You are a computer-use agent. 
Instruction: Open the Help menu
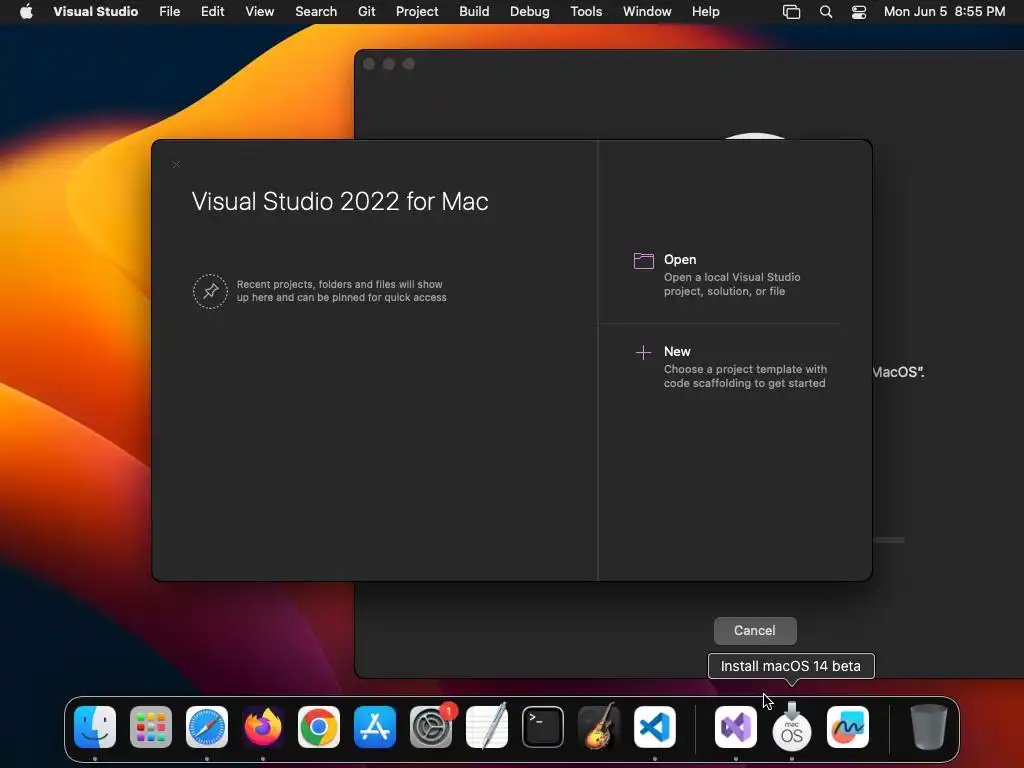point(705,12)
